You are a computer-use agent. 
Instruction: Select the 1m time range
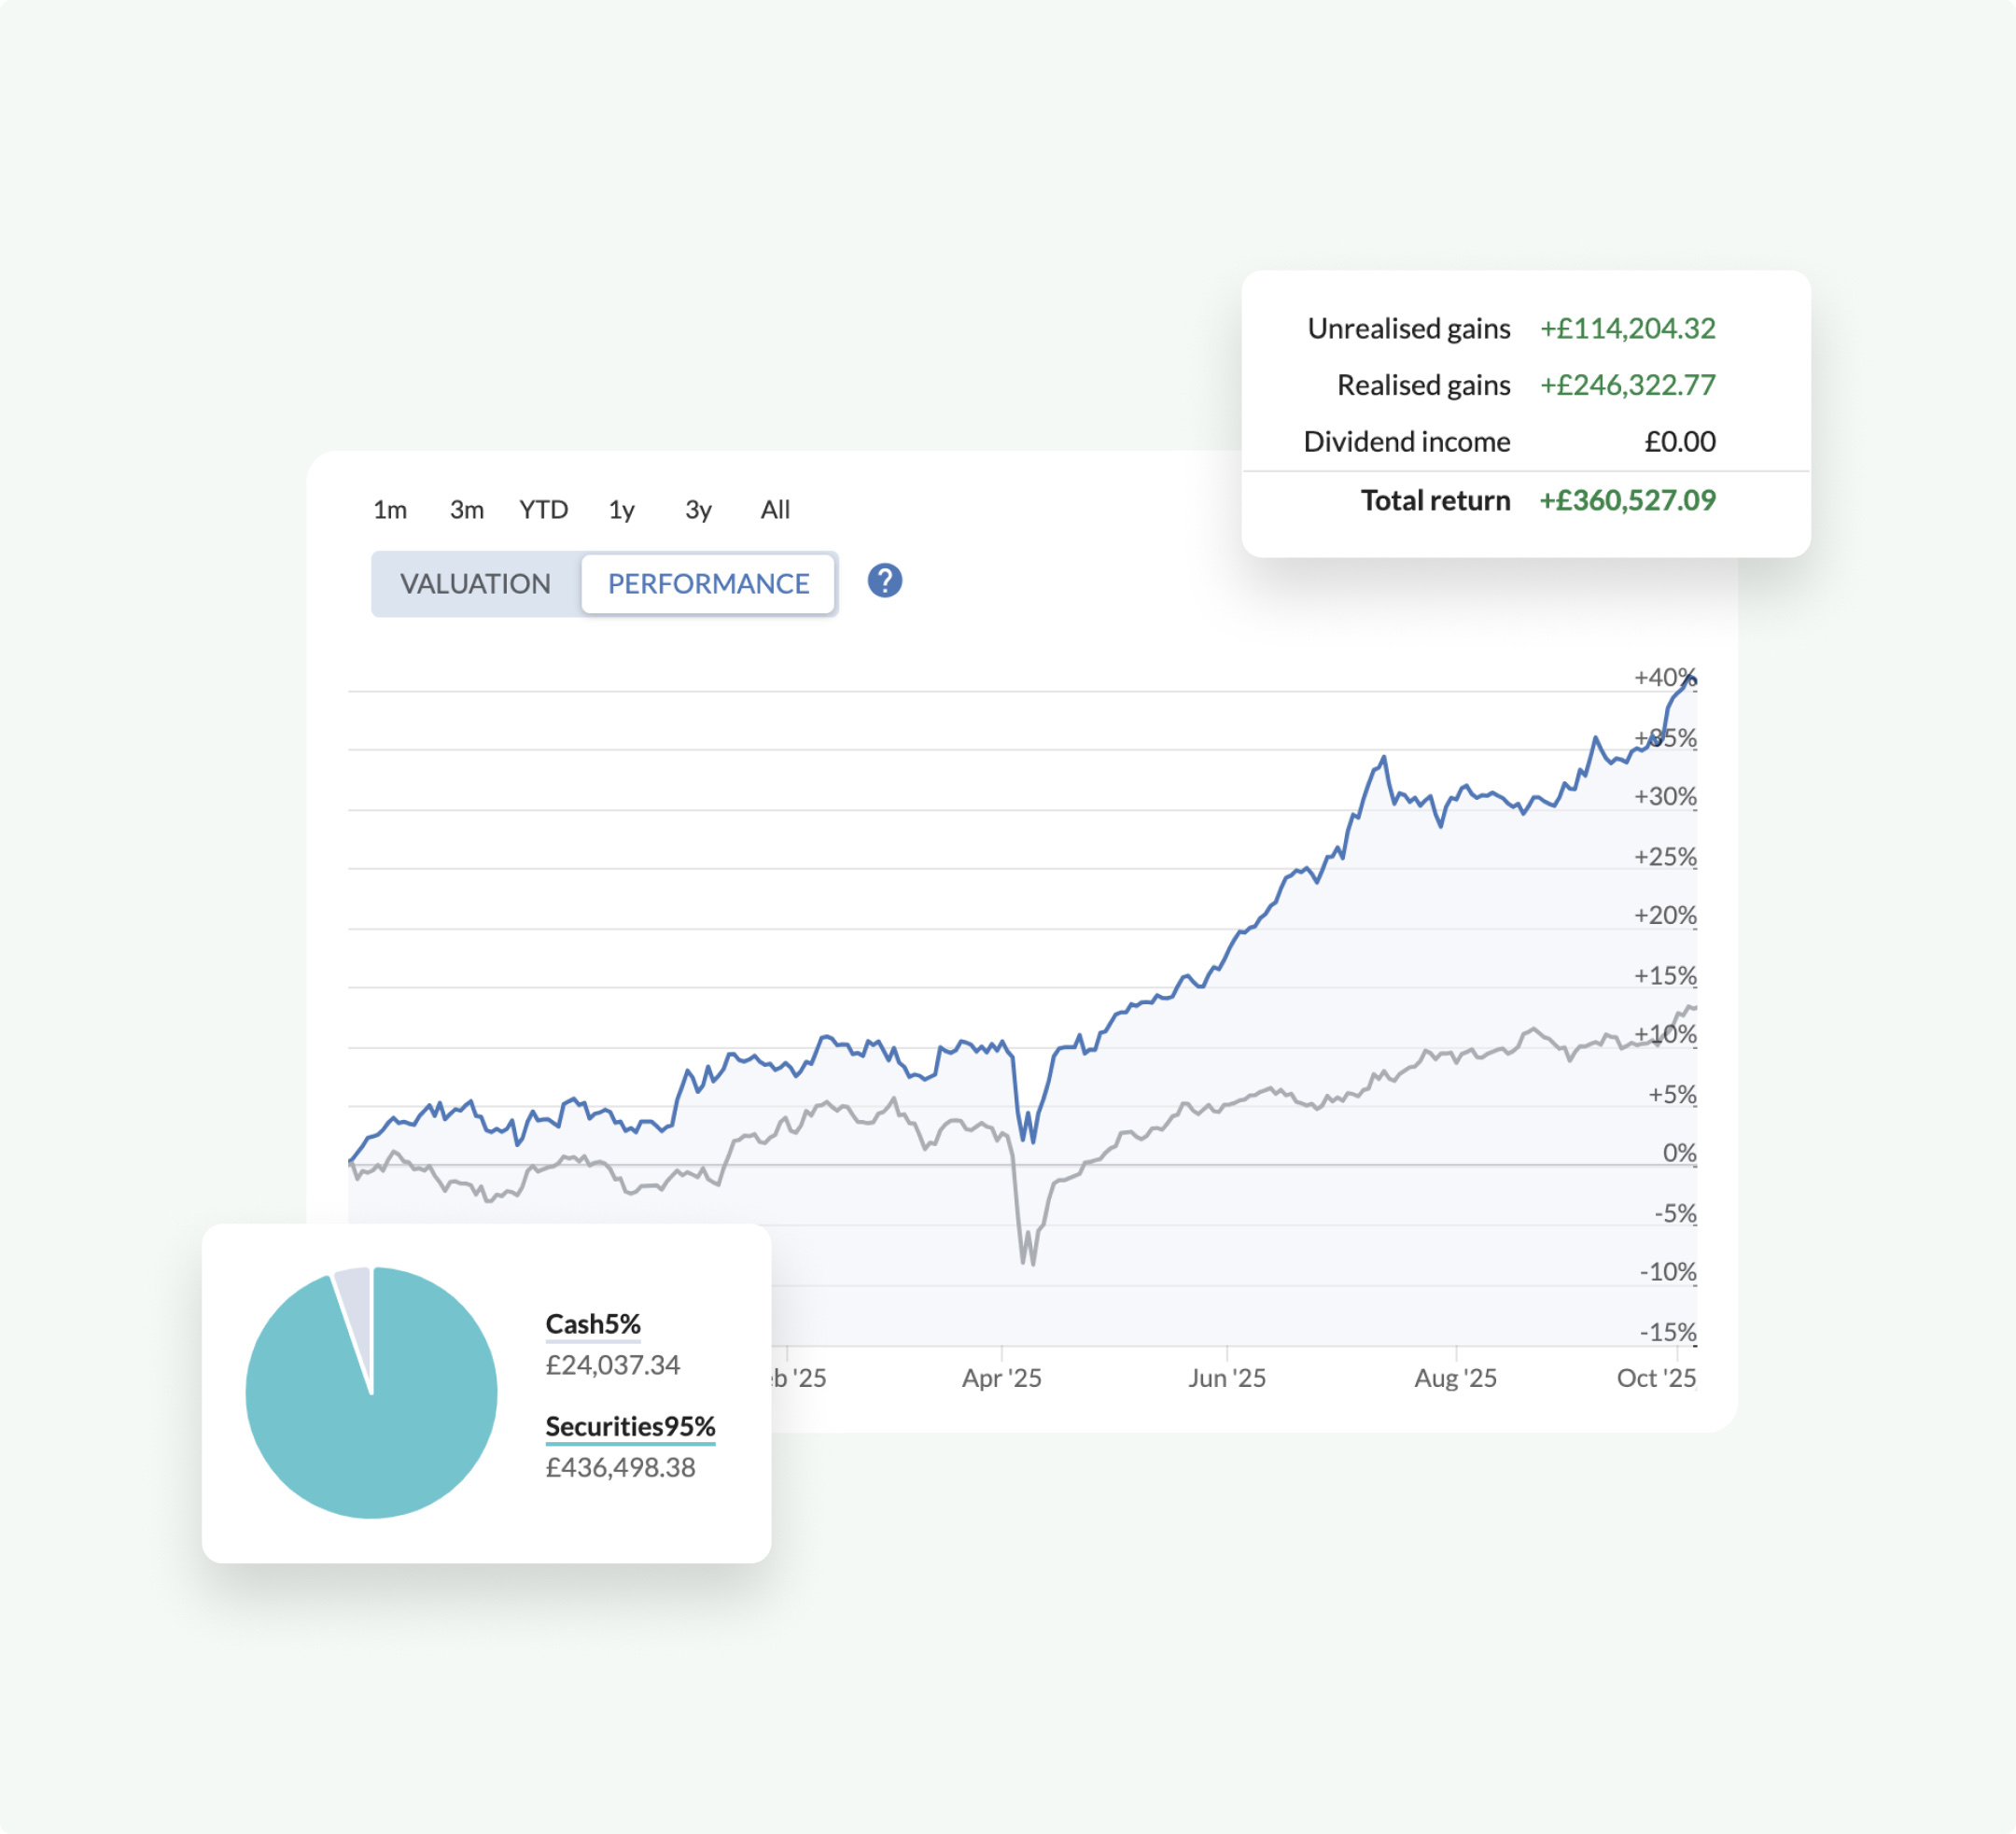[x=390, y=510]
